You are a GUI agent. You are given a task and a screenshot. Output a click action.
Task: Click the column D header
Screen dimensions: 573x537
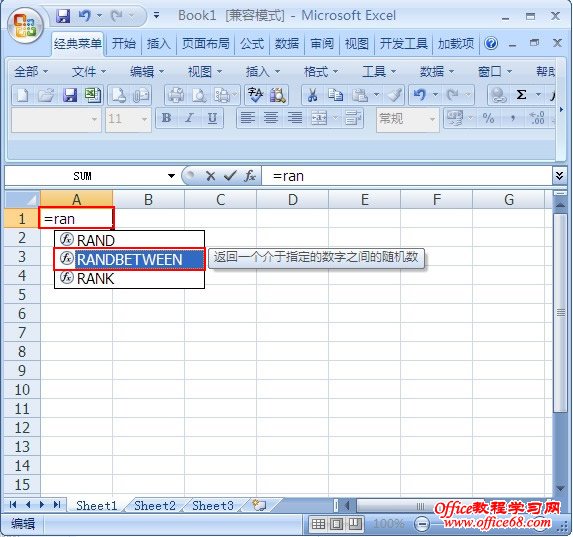(292, 200)
